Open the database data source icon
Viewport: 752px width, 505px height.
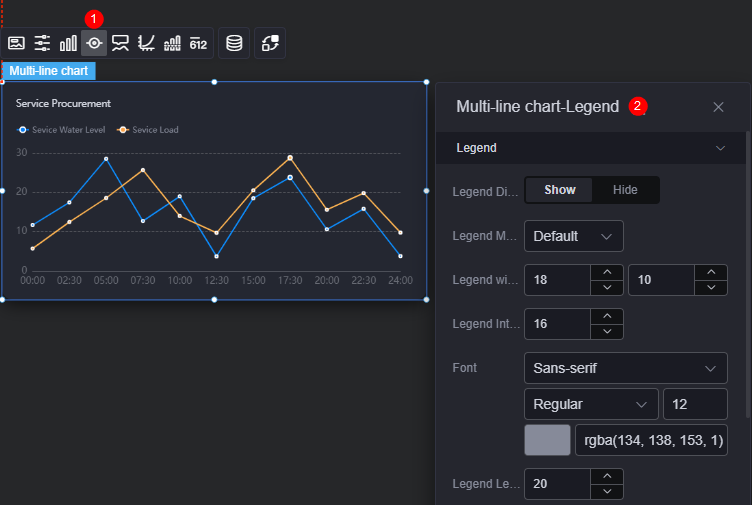tap(234, 43)
